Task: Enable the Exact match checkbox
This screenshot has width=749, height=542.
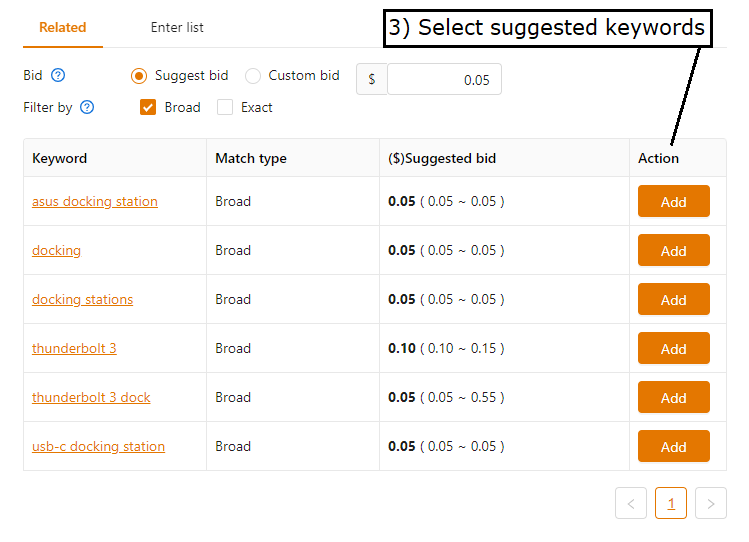Action: click(225, 107)
